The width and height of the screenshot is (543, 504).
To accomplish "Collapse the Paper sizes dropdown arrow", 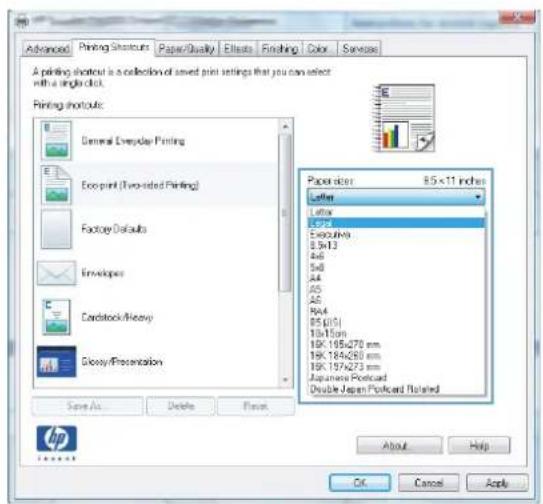I will coord(478,197).
